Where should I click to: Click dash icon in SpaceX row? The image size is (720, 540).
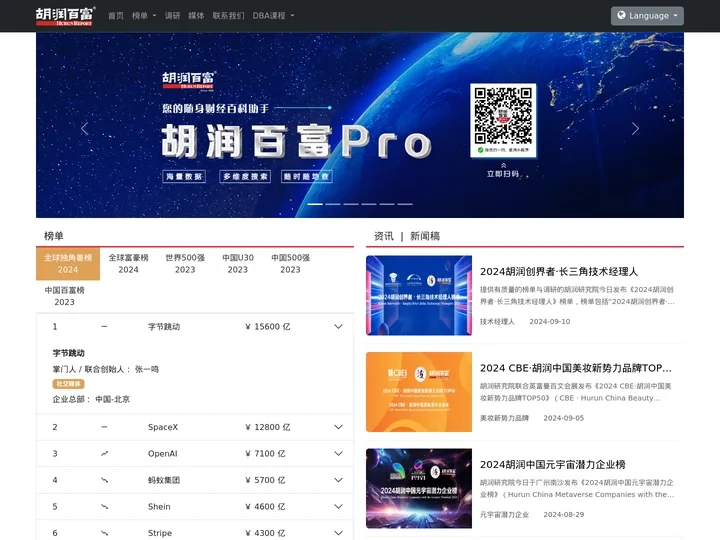pos(104,427)
